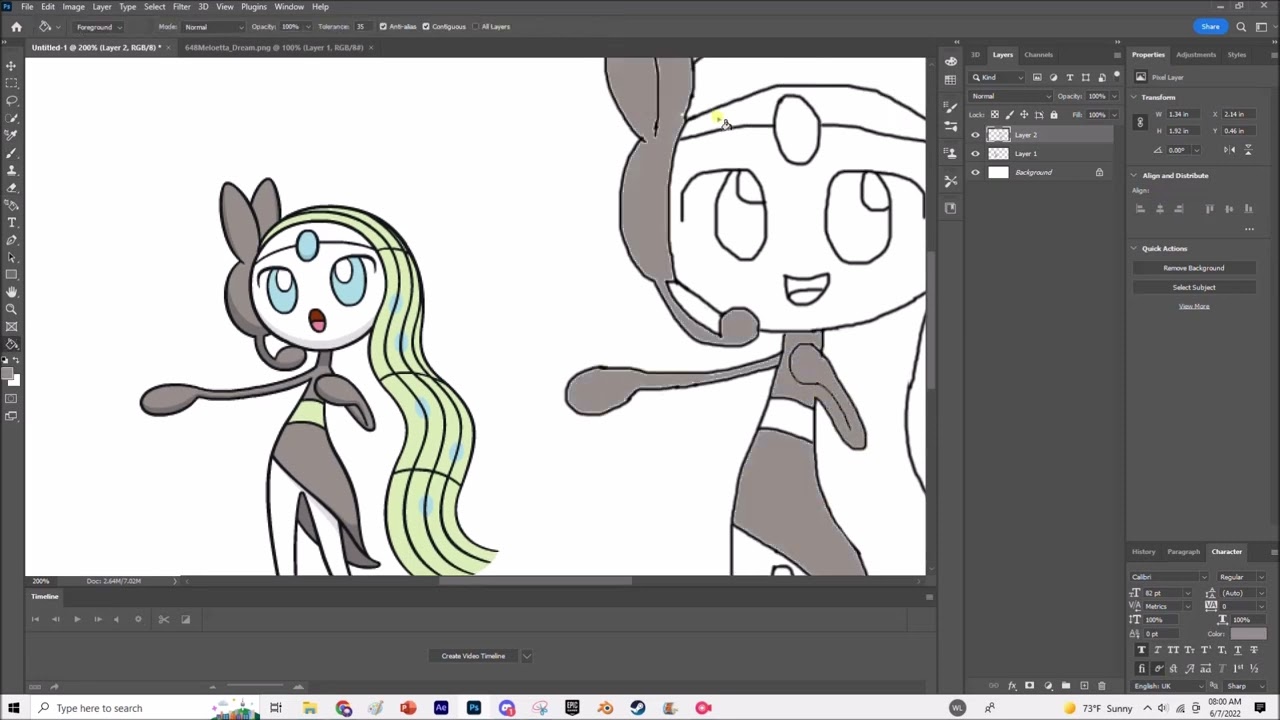Delete layer with the trash icon
The image size is (1280, 720).
click(1101, 686)
